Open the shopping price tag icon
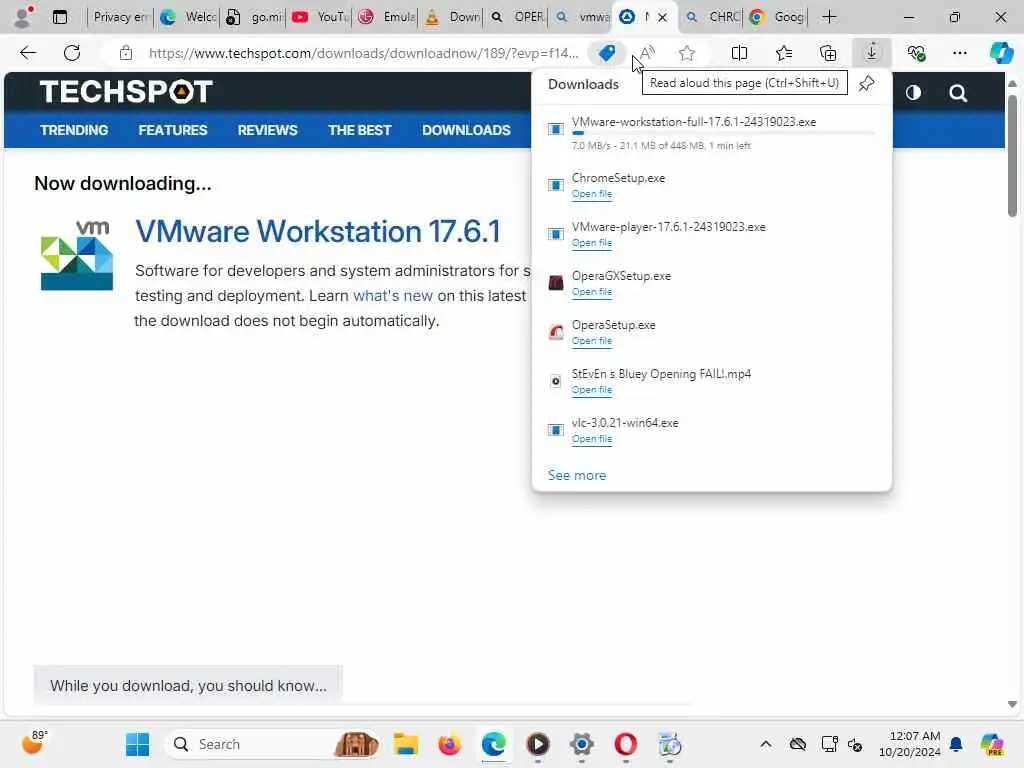The height and width of the screenshot is (768, 1024). pyautogui.click(x=607, y=53)
